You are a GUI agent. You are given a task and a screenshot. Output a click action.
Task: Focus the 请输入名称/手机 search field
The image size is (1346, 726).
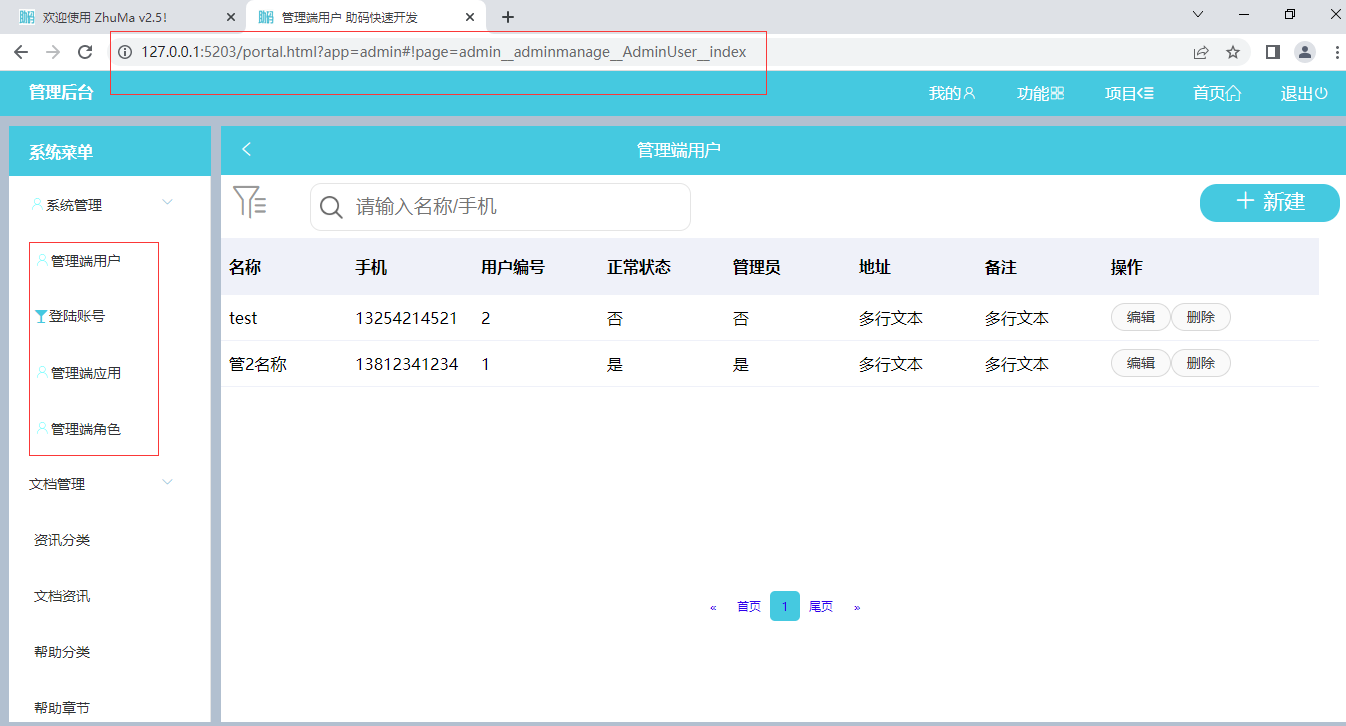pos(500,207)
